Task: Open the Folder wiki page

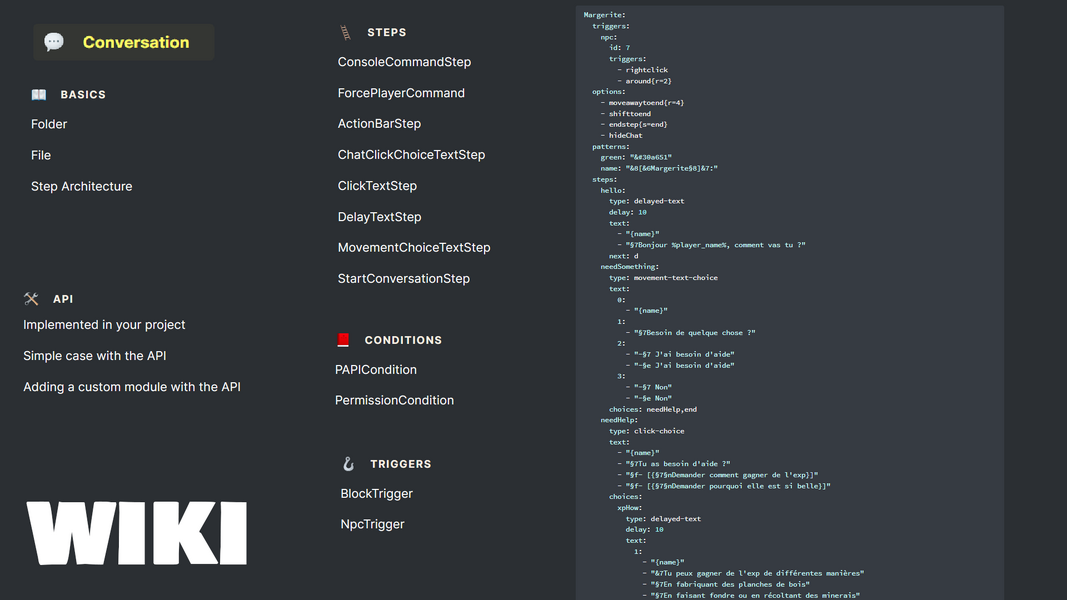Action: click(49, 124)
